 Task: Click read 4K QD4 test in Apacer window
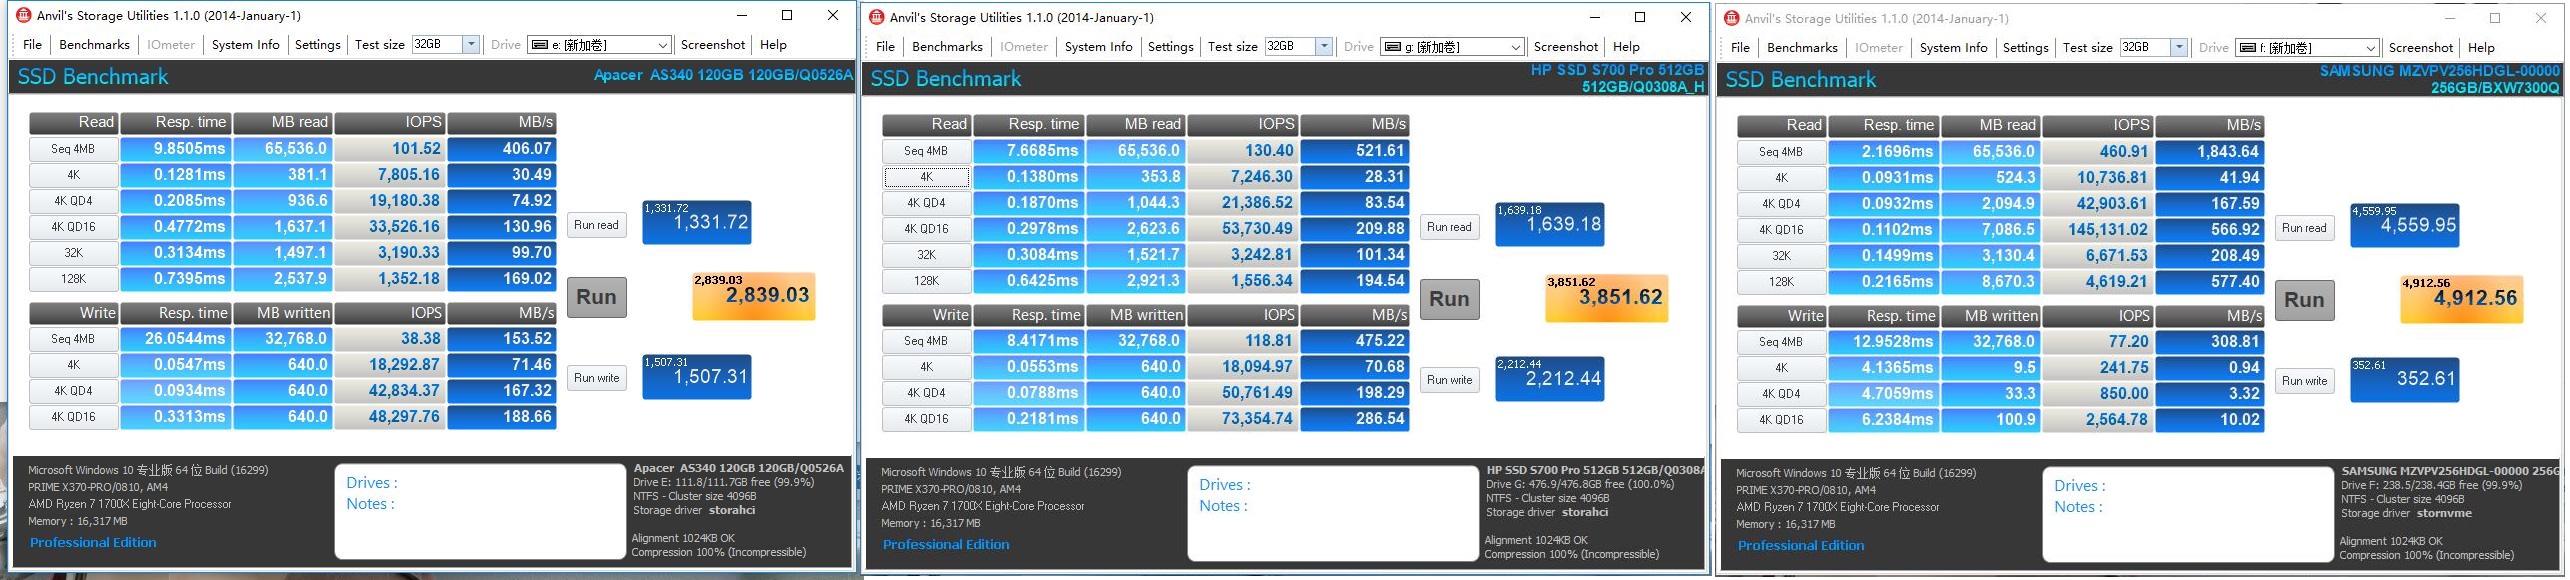point(73,201)
